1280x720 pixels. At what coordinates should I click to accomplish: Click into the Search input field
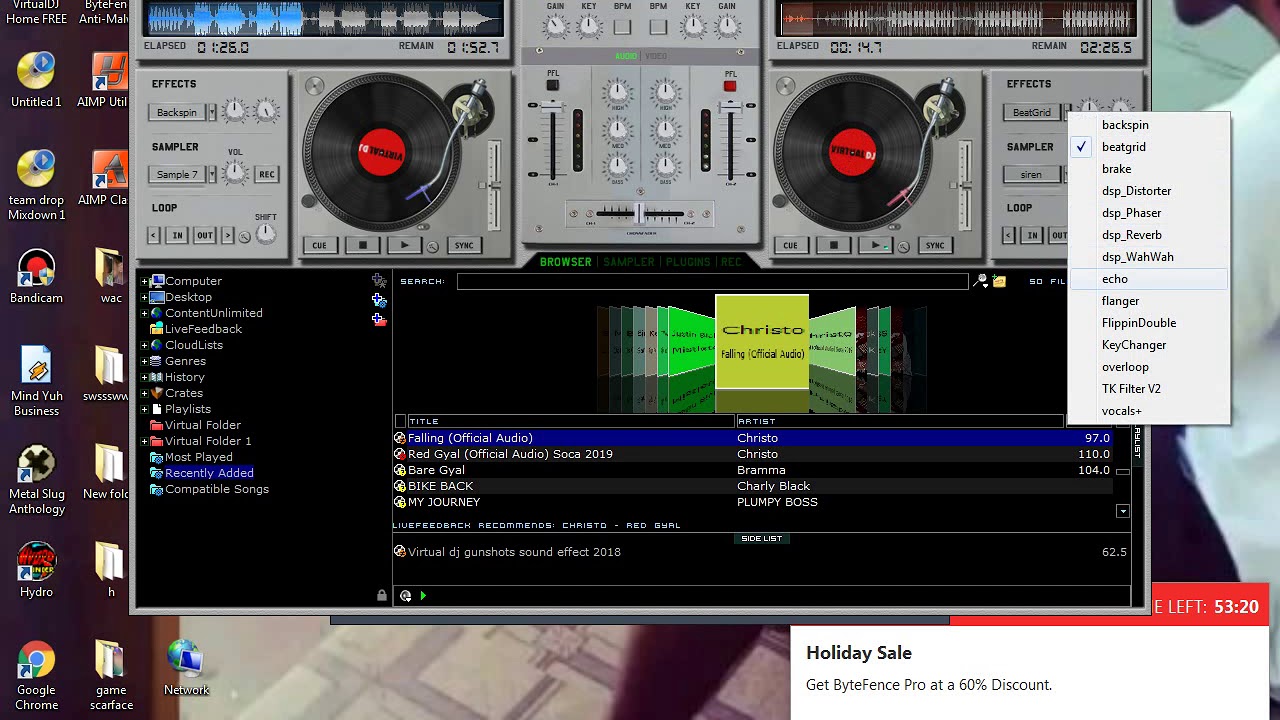712,282
